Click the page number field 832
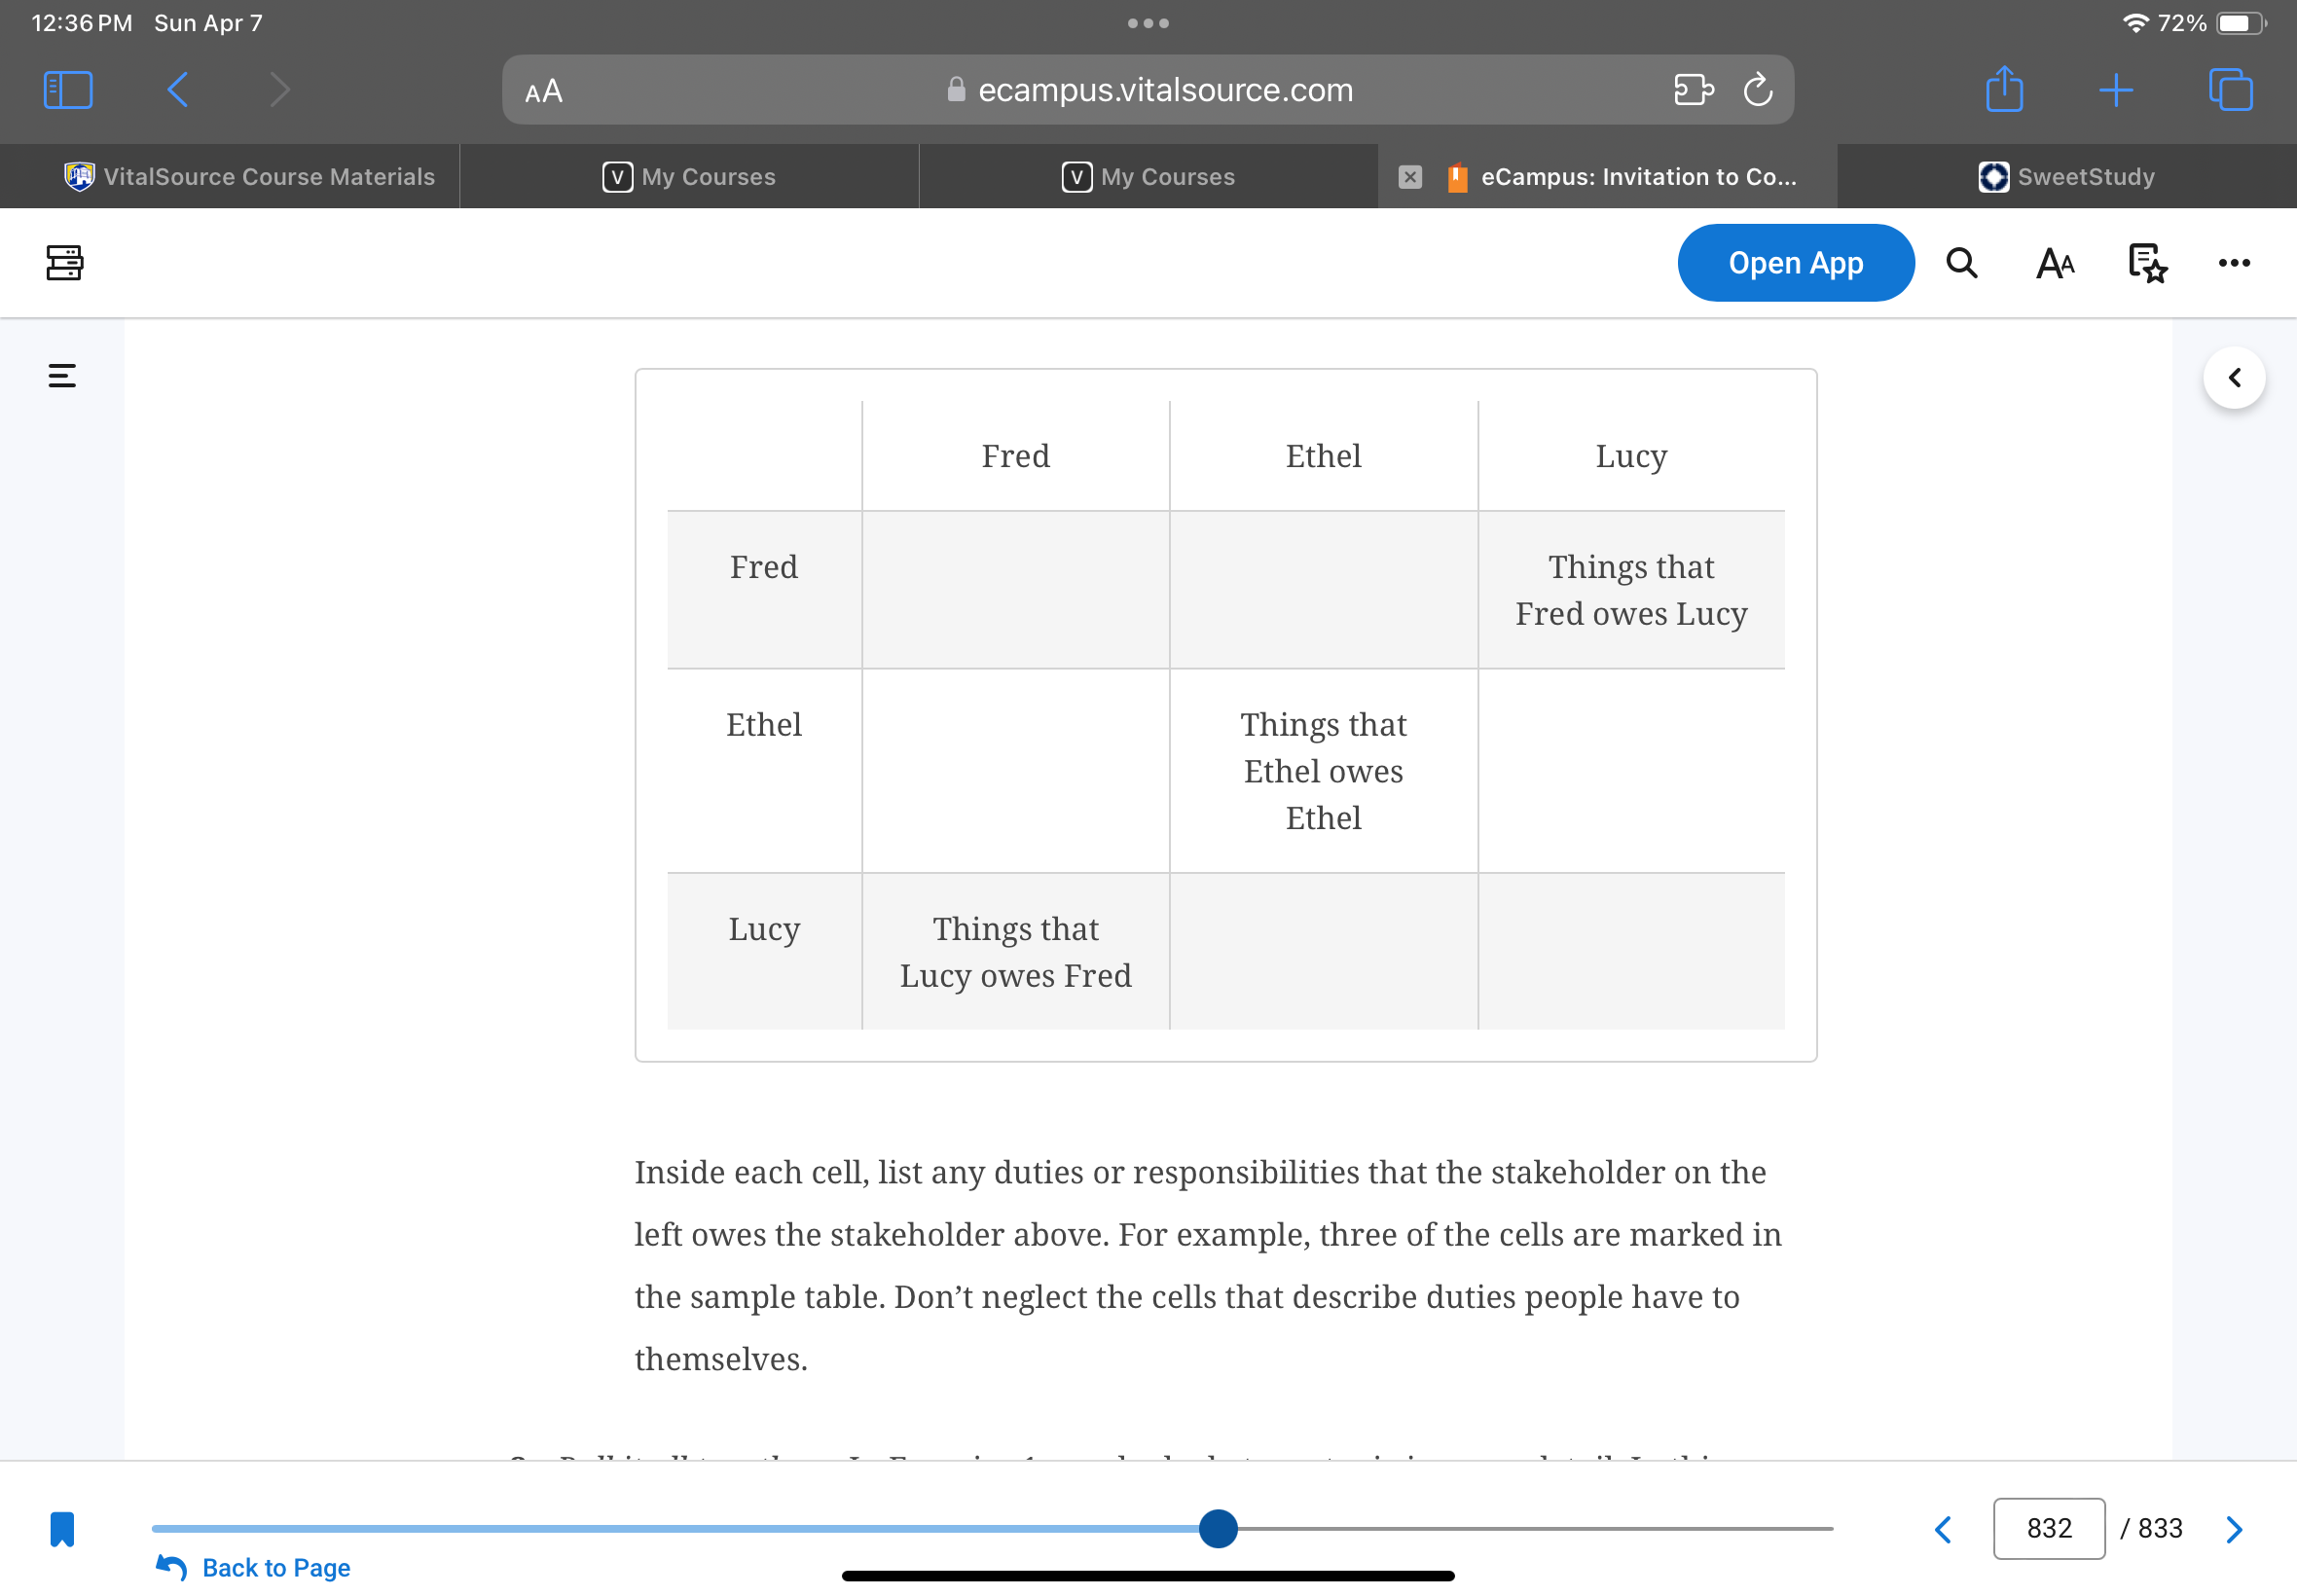Screen dimensions: 2297x1596 pyautogui.click(x=2048, y=1528)
